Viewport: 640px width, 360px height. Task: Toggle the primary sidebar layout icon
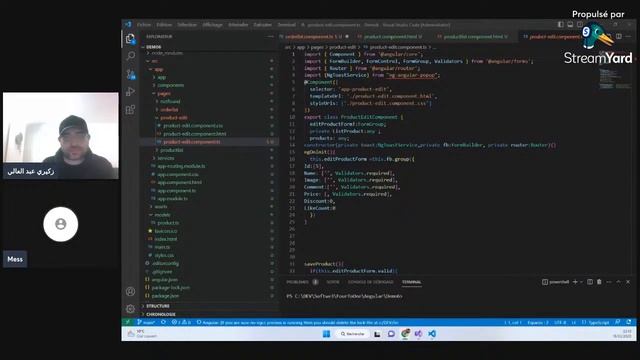point(561,24)
